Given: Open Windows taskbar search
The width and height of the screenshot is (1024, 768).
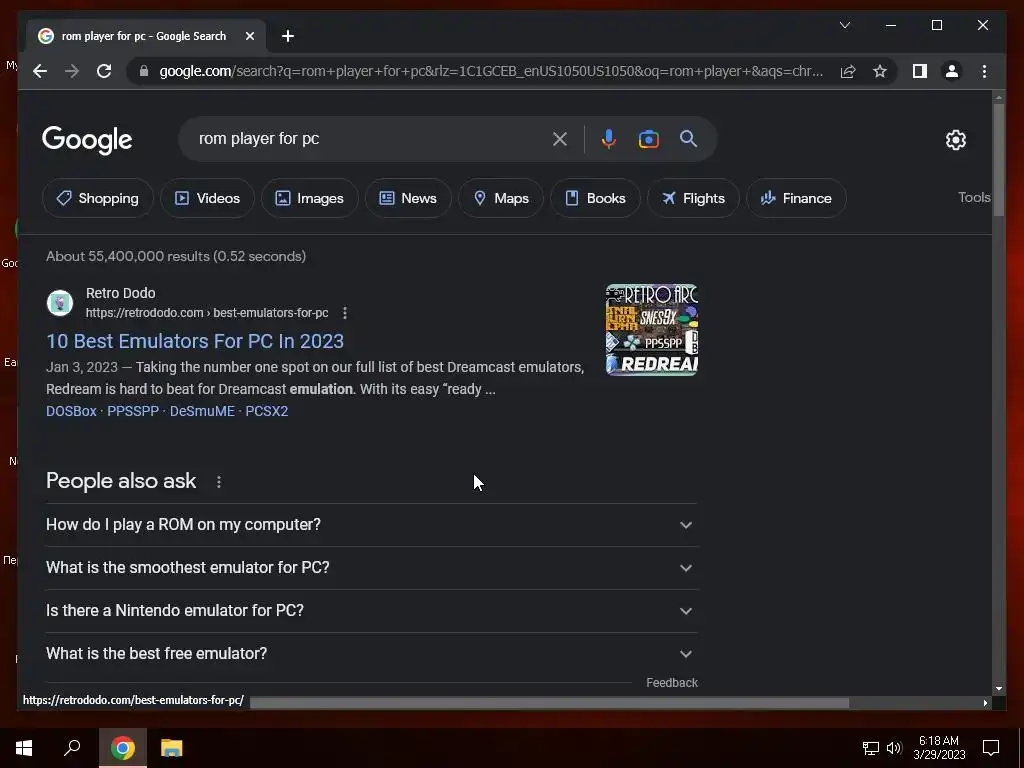Looking at the screenshot, I should click(72, 748).
